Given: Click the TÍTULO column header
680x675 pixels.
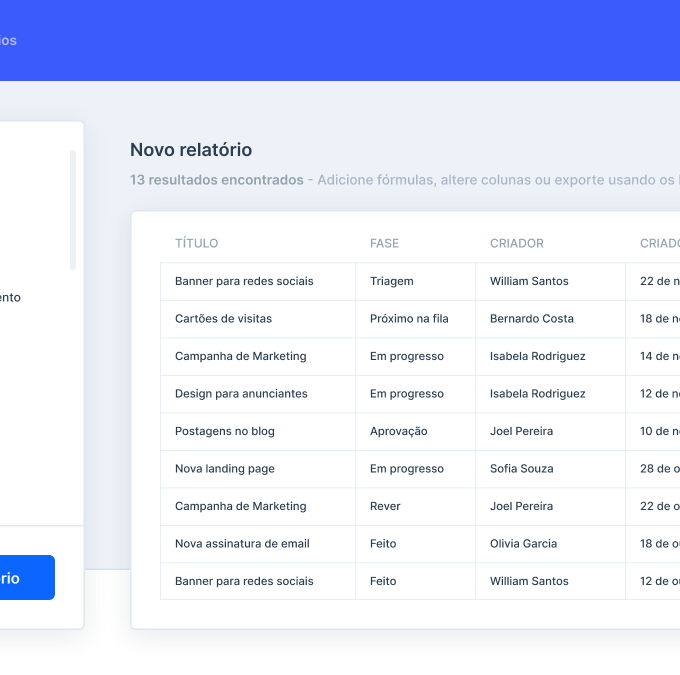Looking at the screenshot, I should (196, 243).
